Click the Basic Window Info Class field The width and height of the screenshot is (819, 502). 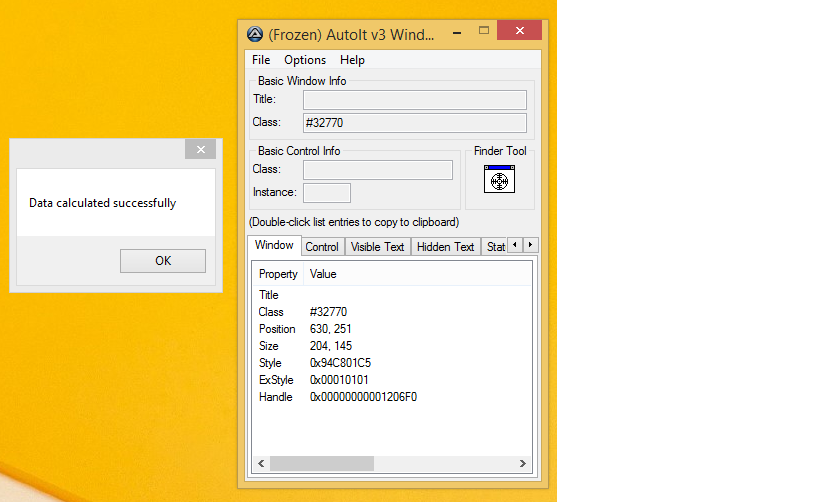(x=415, y=123)
